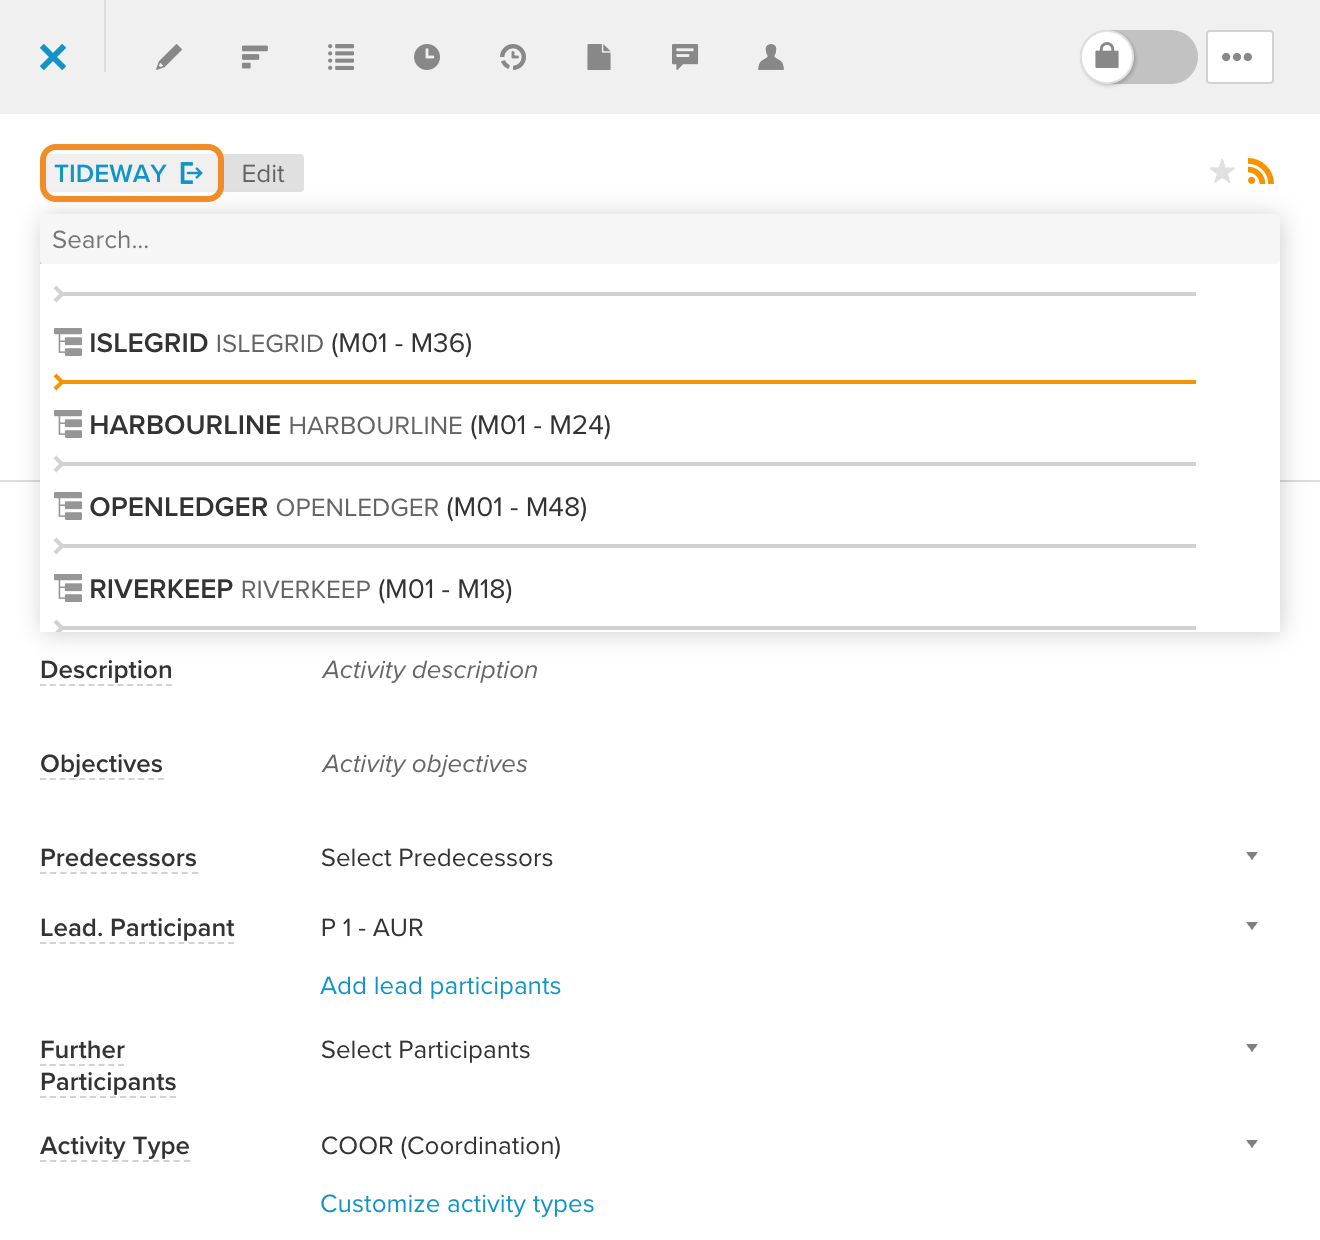
Task: Select ISLEGRID (M01 - M36) item
Action: click(626, 343)
